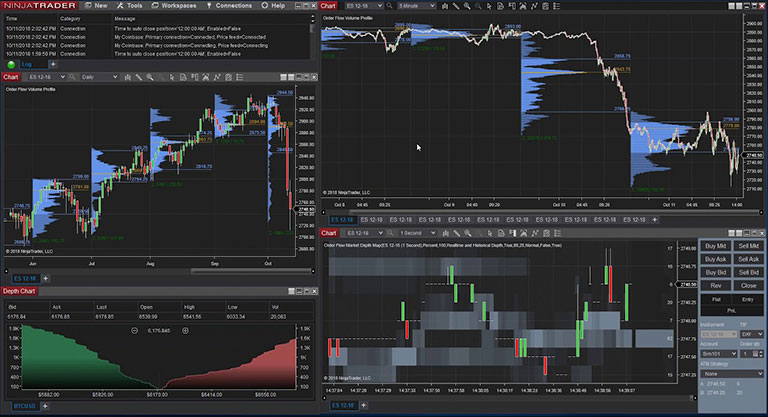Select the BTCUSD depth chart tab
The image size is (768, 417).
pyautogui.click(x=24, y=406)
